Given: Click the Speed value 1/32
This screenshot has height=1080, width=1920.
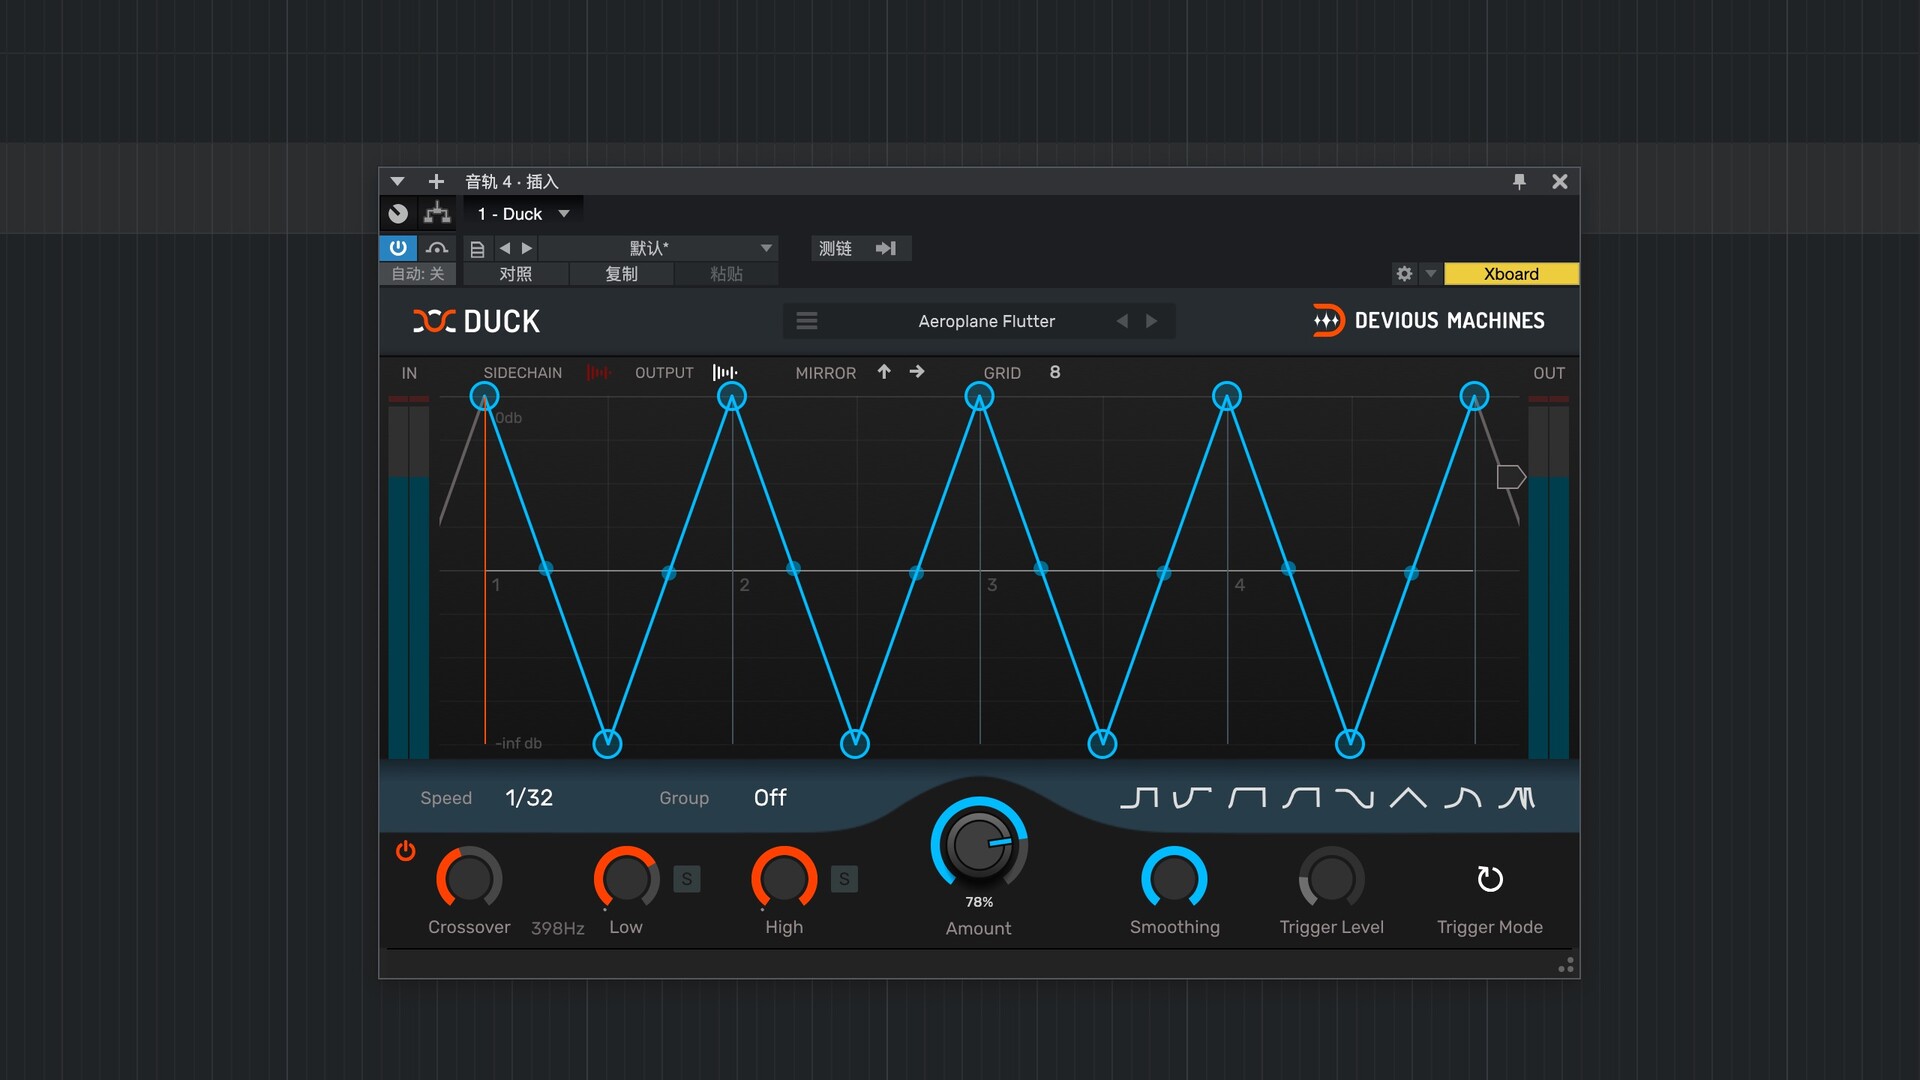Looking at the screenshot, I should 529,798.
